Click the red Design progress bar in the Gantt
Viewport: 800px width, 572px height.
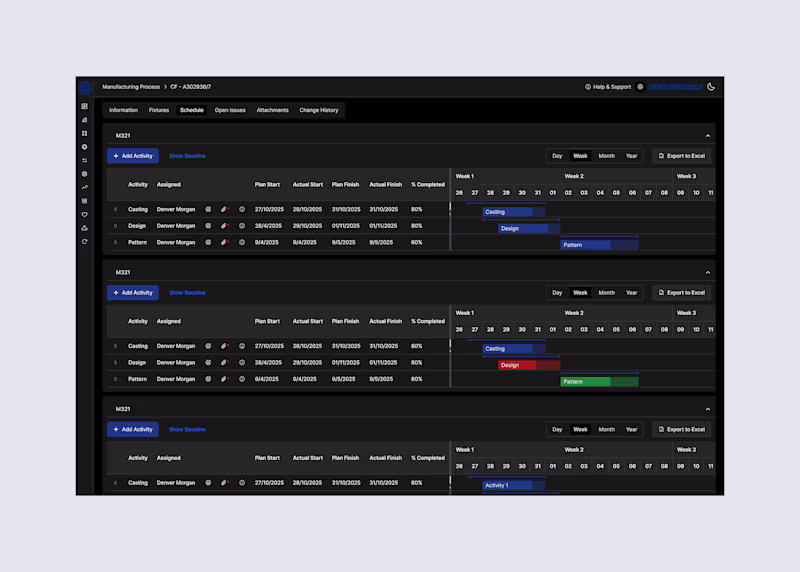coord(529,365)
